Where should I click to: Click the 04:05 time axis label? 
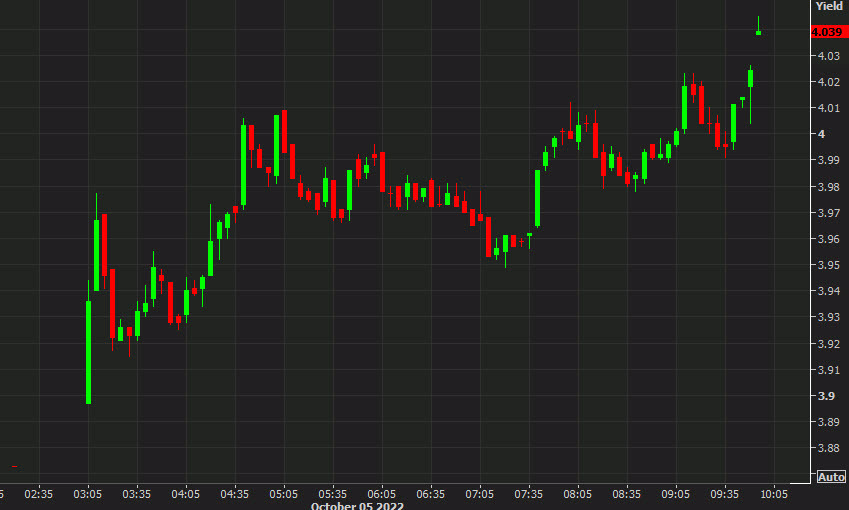point(186,494)
